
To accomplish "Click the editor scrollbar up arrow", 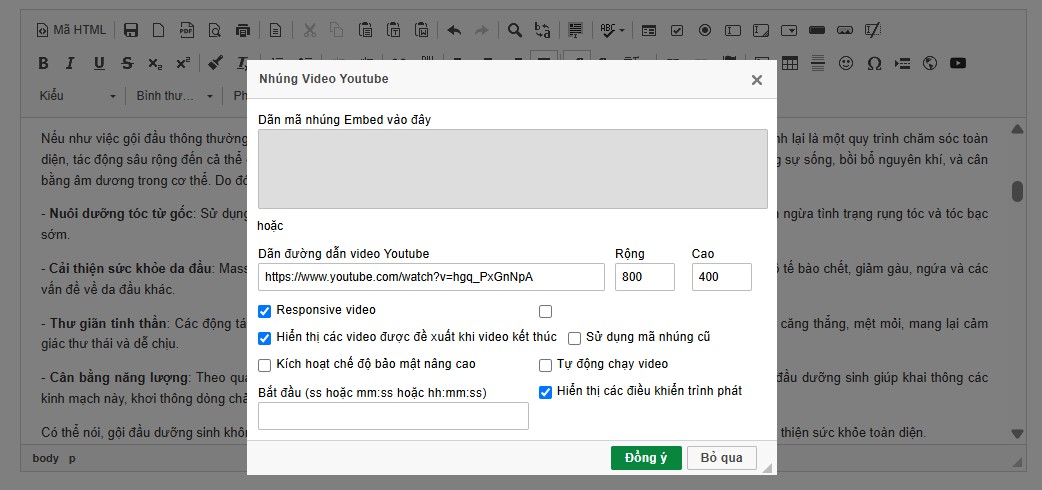I will (1017, 130).
